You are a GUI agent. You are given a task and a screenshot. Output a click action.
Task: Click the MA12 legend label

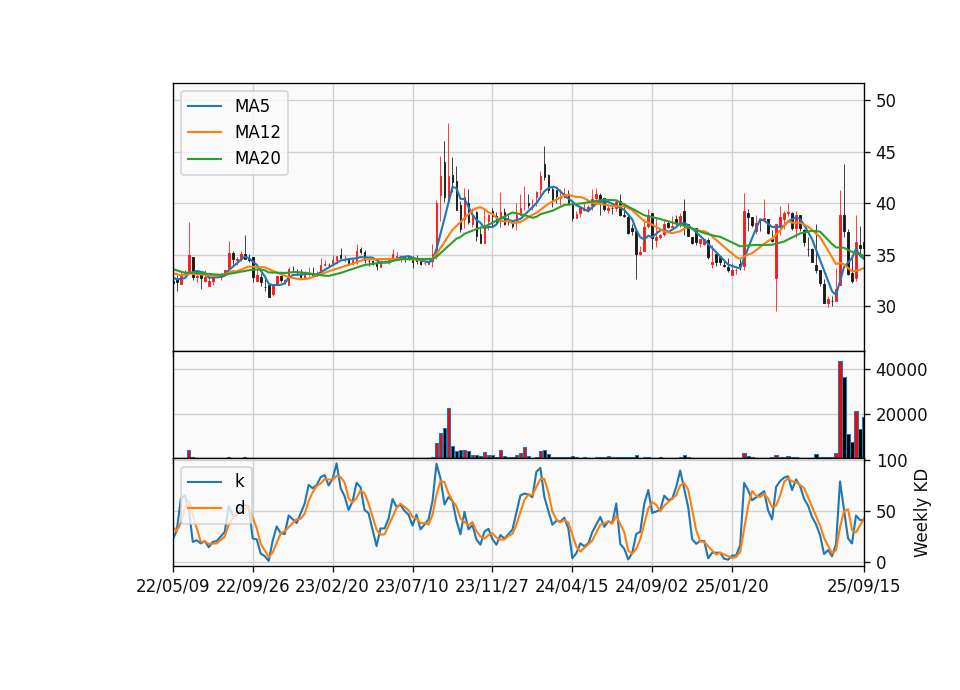coord(257,132)
